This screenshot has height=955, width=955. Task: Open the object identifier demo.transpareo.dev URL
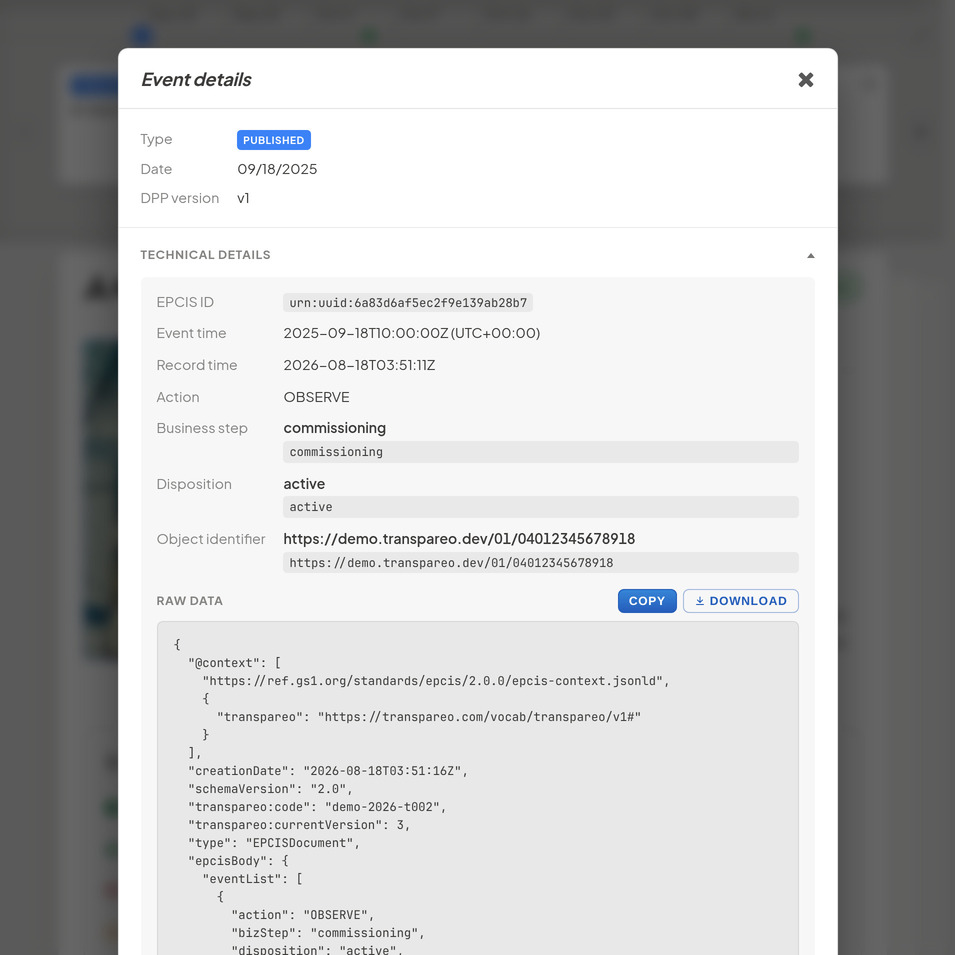(459, 539)
